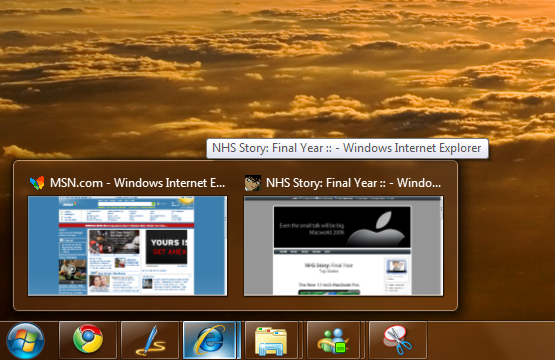This screenshot has height=360, width=555.
Task: Click the MSN butterfly icon in preview title
Action: [37, 183]
